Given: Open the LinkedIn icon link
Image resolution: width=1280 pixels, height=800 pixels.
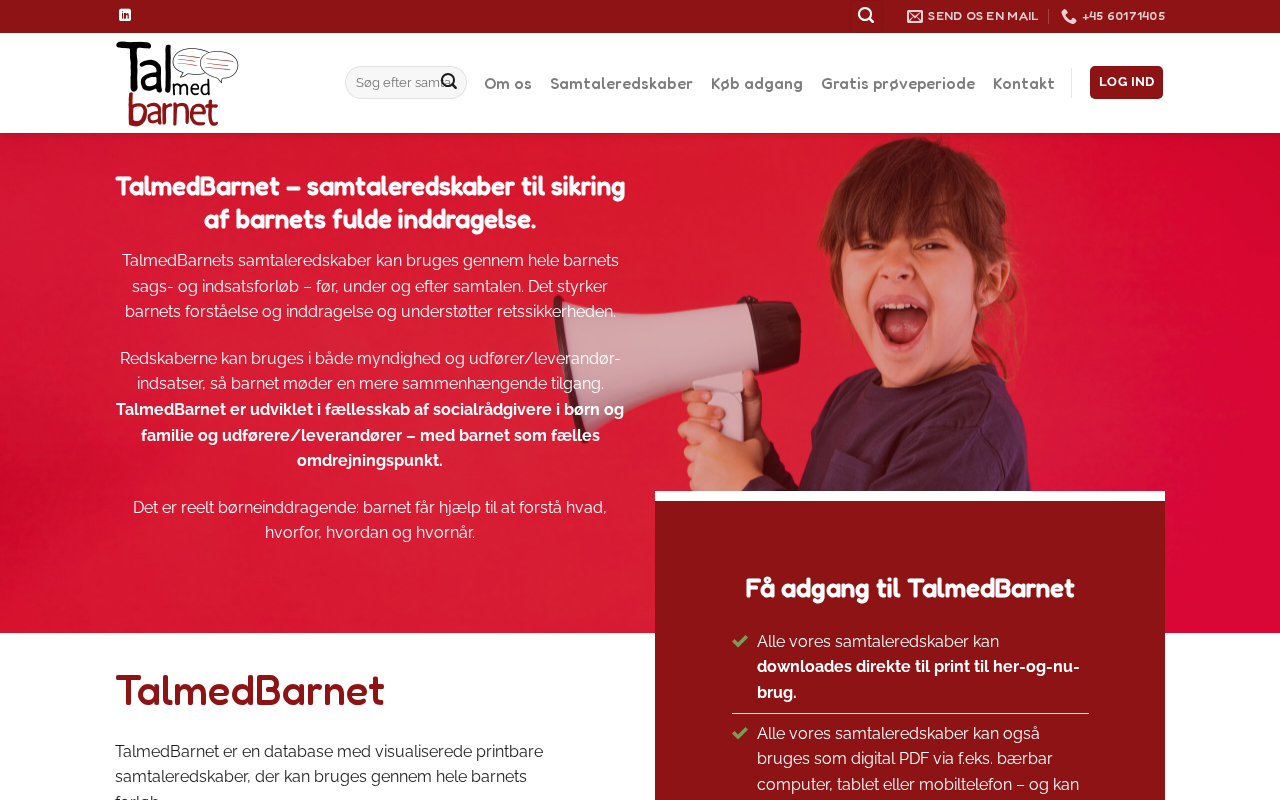Looking at the screenshot, I should [x=125, y=15].
